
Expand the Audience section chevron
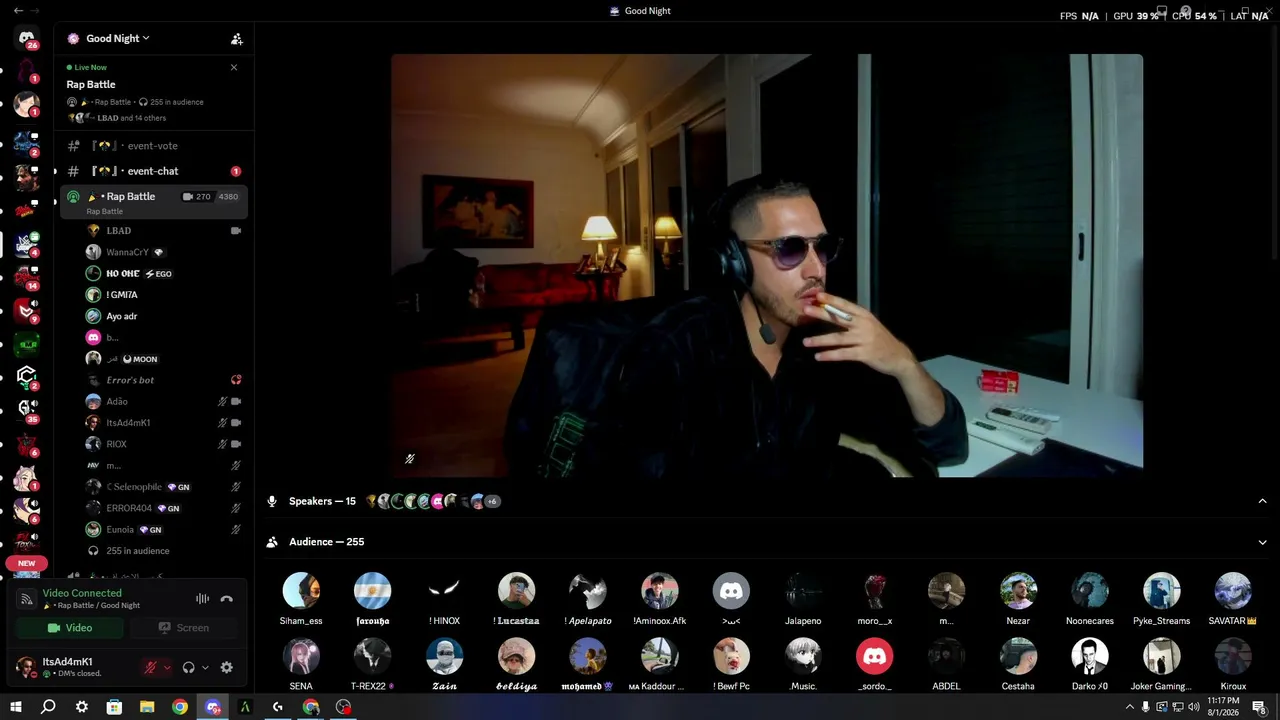[1262, 542]
